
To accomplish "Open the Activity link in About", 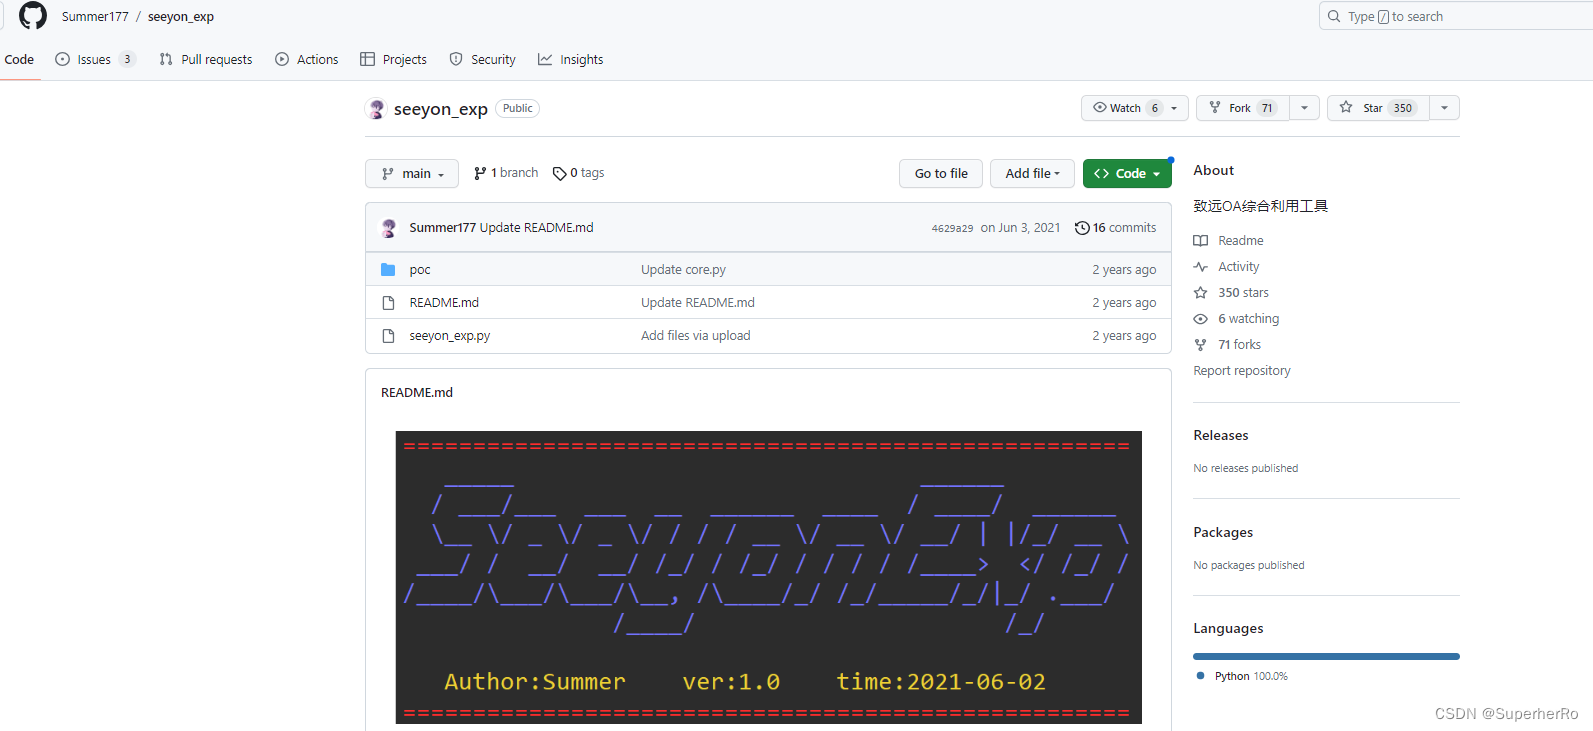I will click(x=1238, y=267).
